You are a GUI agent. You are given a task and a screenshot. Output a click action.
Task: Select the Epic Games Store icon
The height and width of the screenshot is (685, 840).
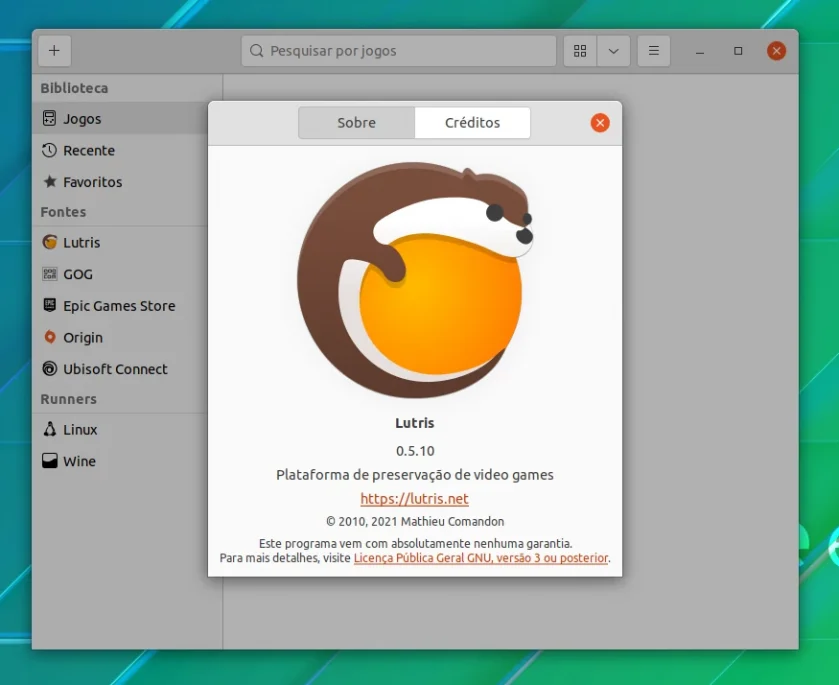(49, 305)
